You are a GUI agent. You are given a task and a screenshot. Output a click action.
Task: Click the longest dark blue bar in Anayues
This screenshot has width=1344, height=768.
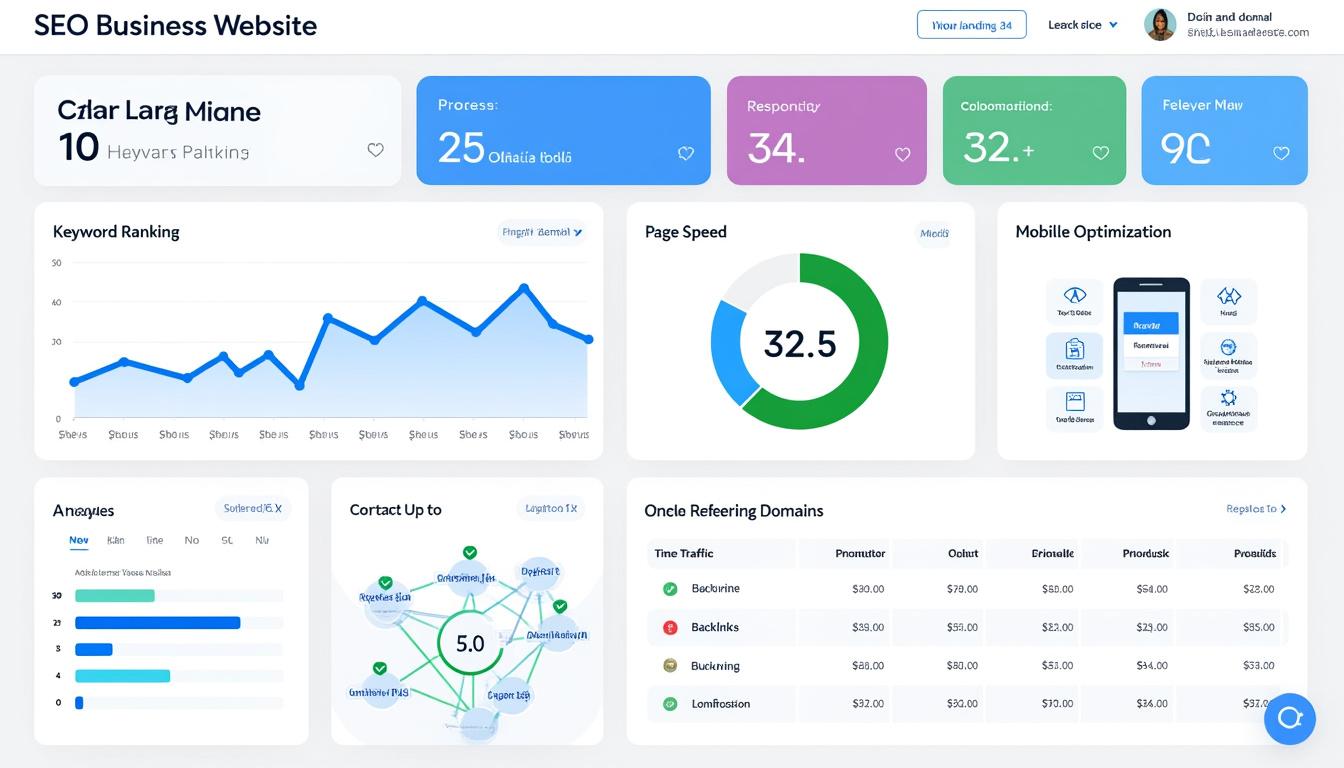158,622
